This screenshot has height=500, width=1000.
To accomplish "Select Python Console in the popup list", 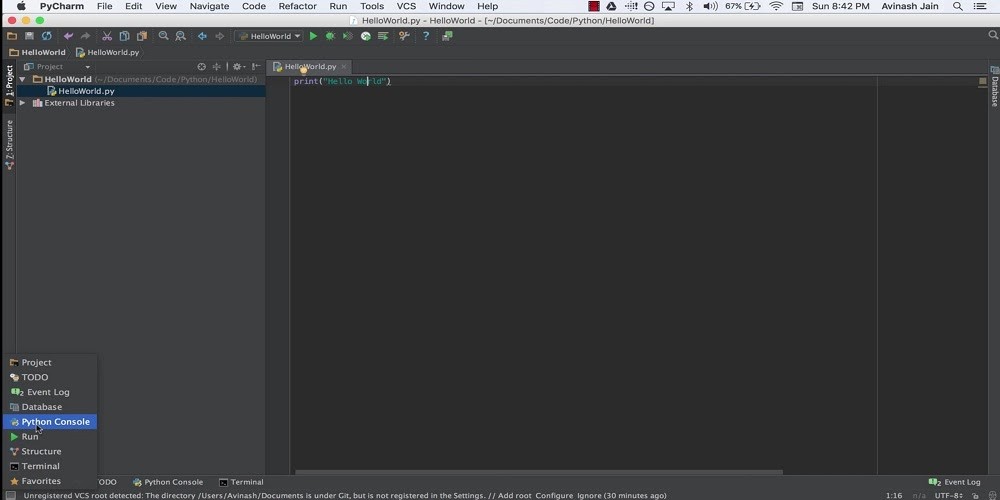I will [55, 422].
